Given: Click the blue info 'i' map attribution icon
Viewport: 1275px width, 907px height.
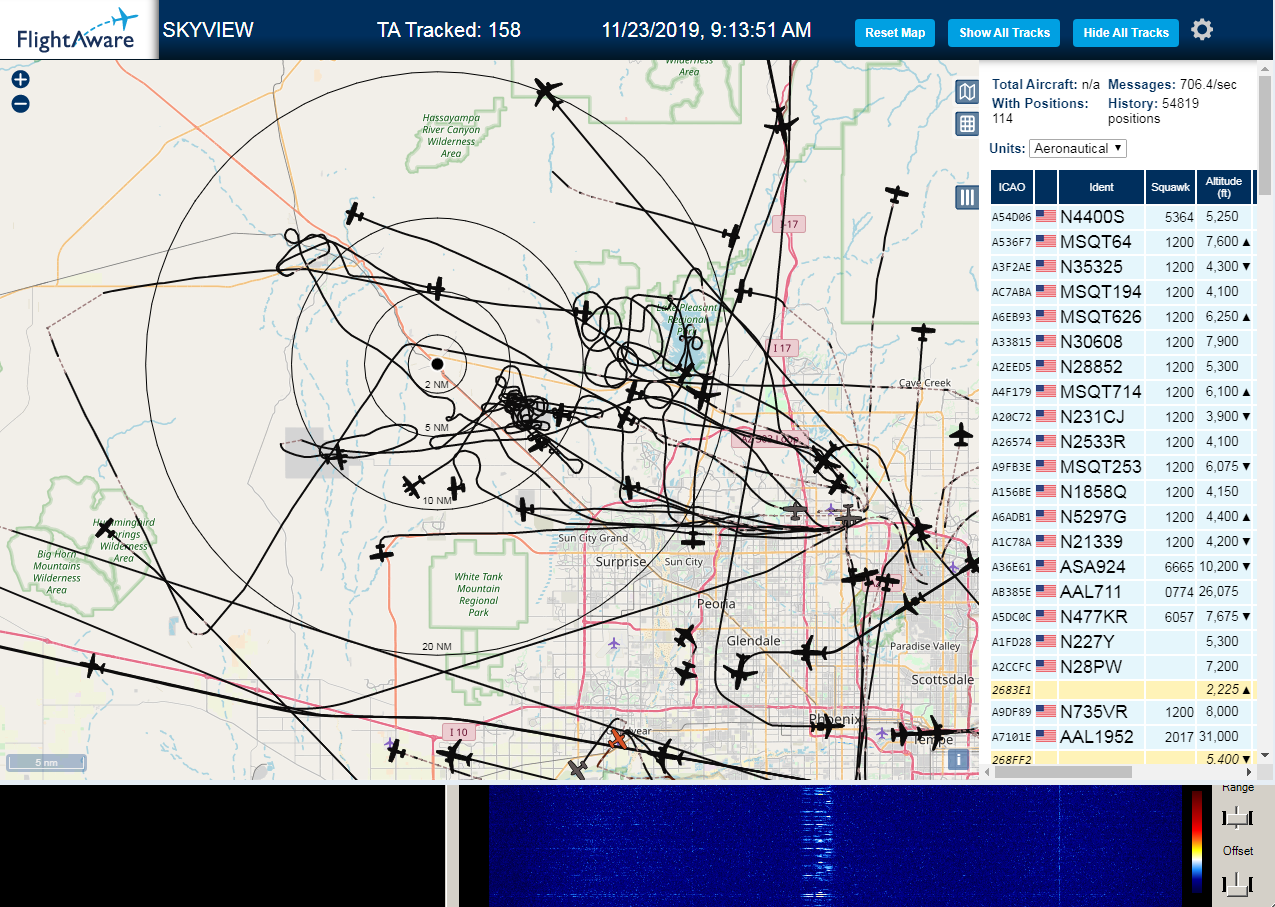Looking at the screenshot, I should (x=960, y=759).
